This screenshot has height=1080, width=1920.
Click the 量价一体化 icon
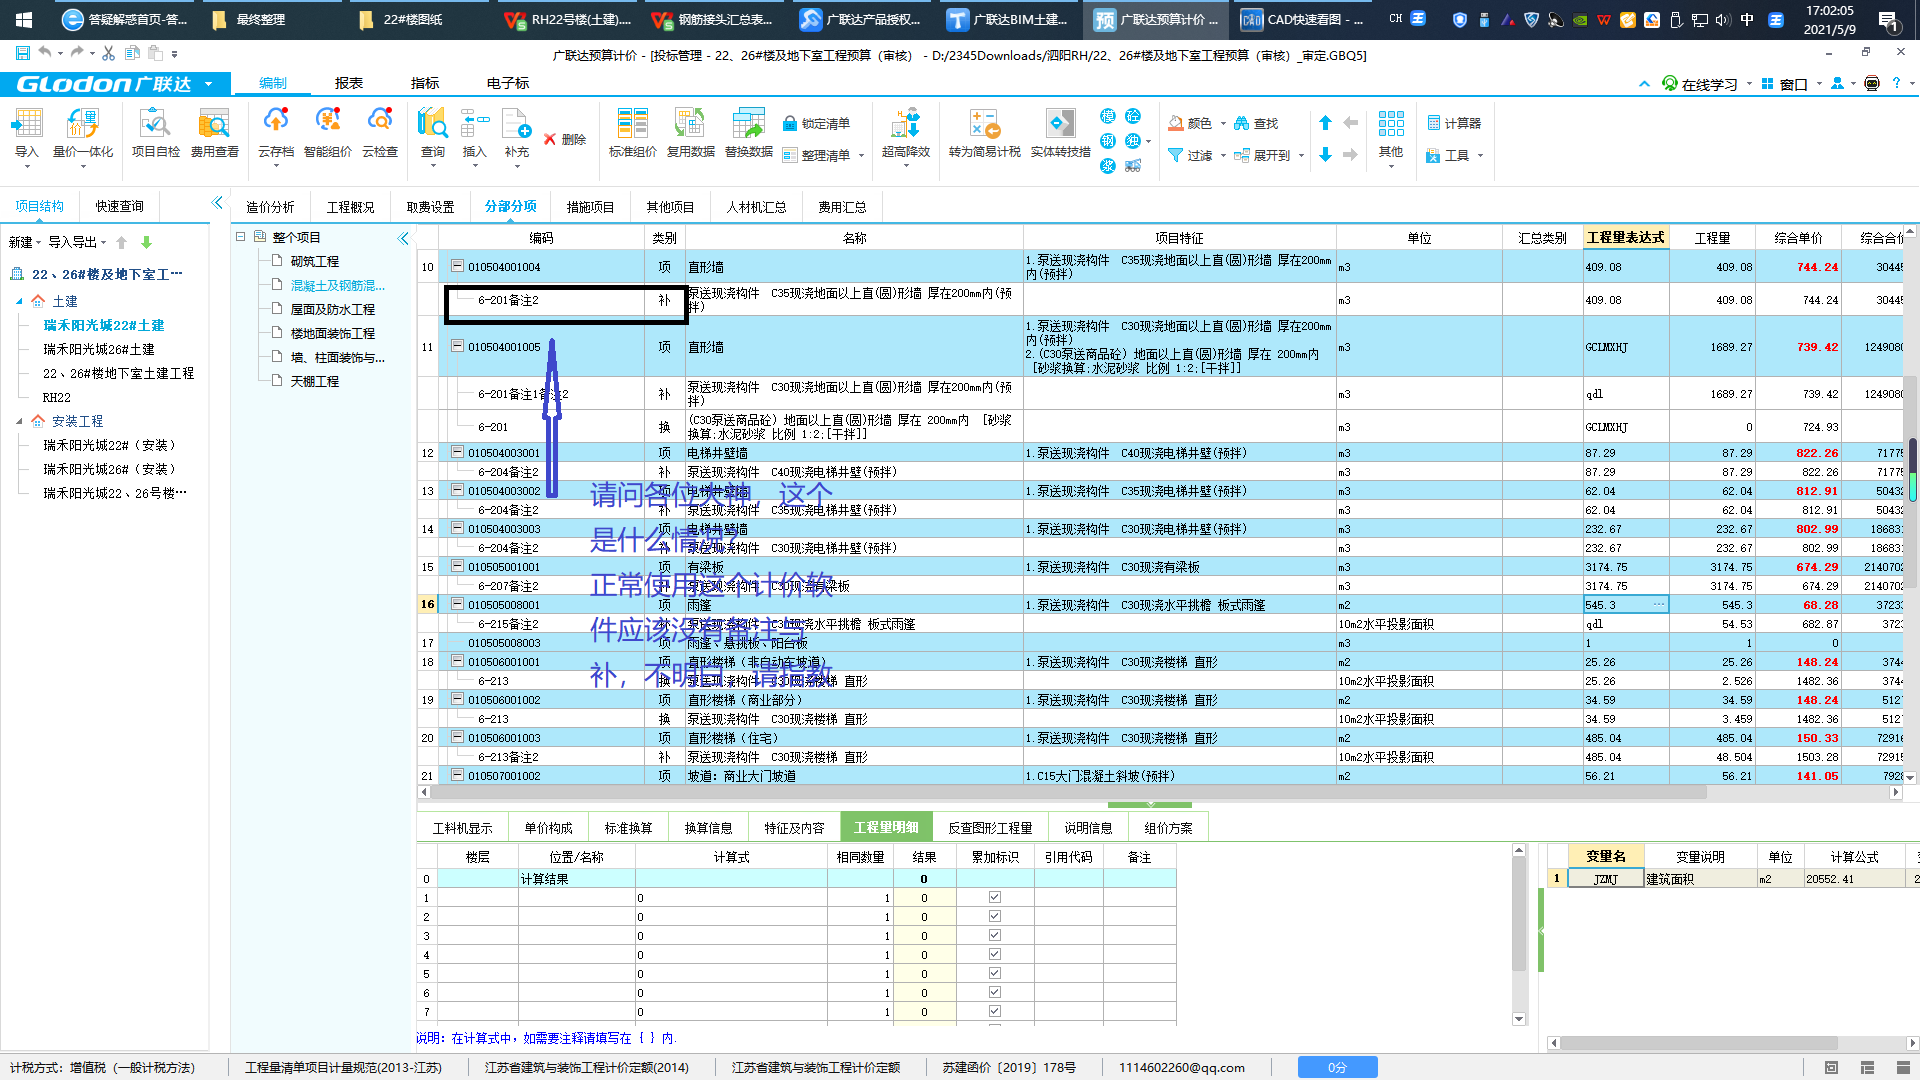[83, 133]
